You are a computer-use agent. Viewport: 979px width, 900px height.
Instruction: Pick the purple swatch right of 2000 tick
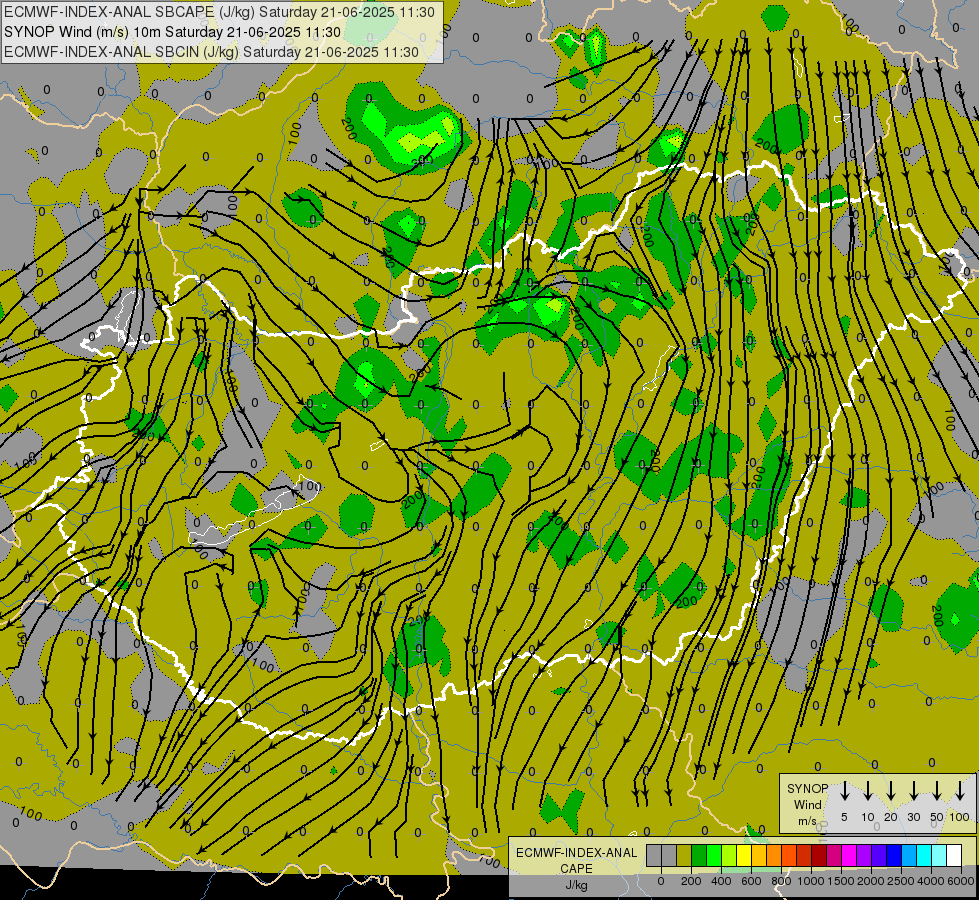tap(864, 855)
